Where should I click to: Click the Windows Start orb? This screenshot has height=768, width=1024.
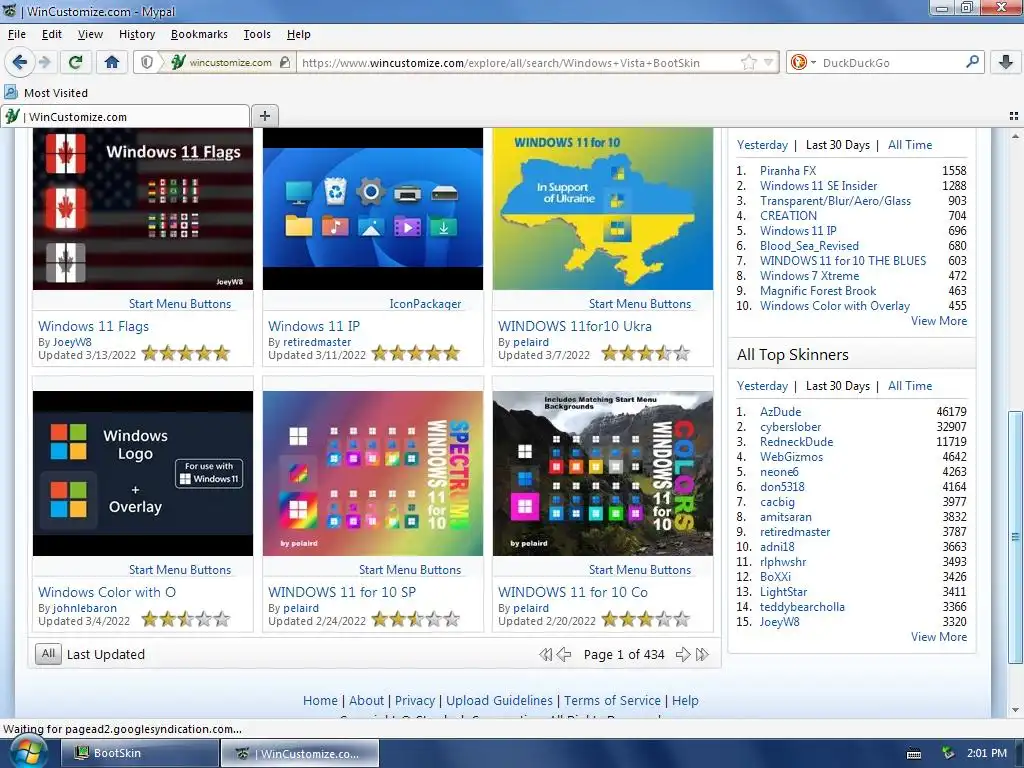27,753
